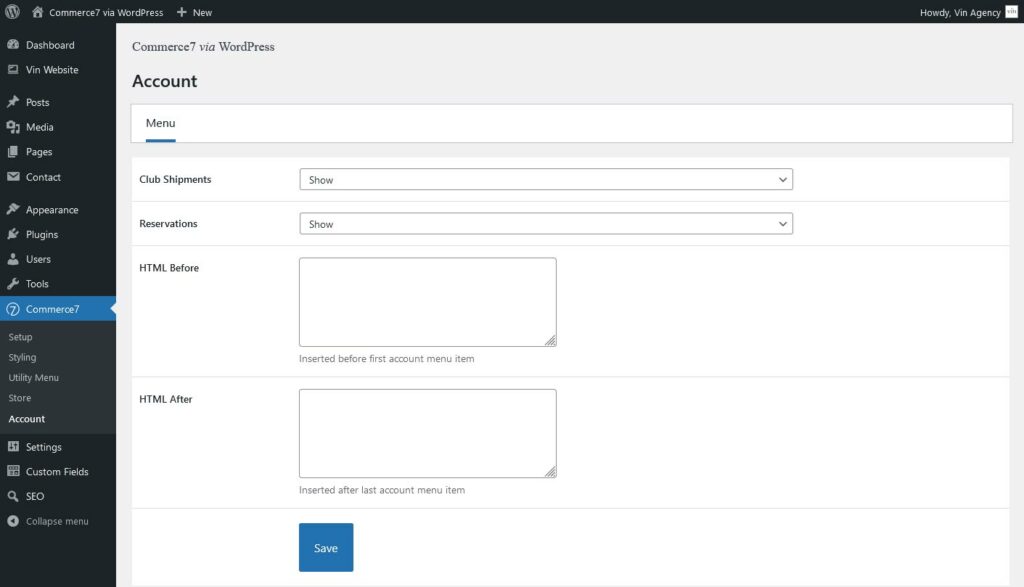Collapse the admin sidebar menu

[58, 521]
